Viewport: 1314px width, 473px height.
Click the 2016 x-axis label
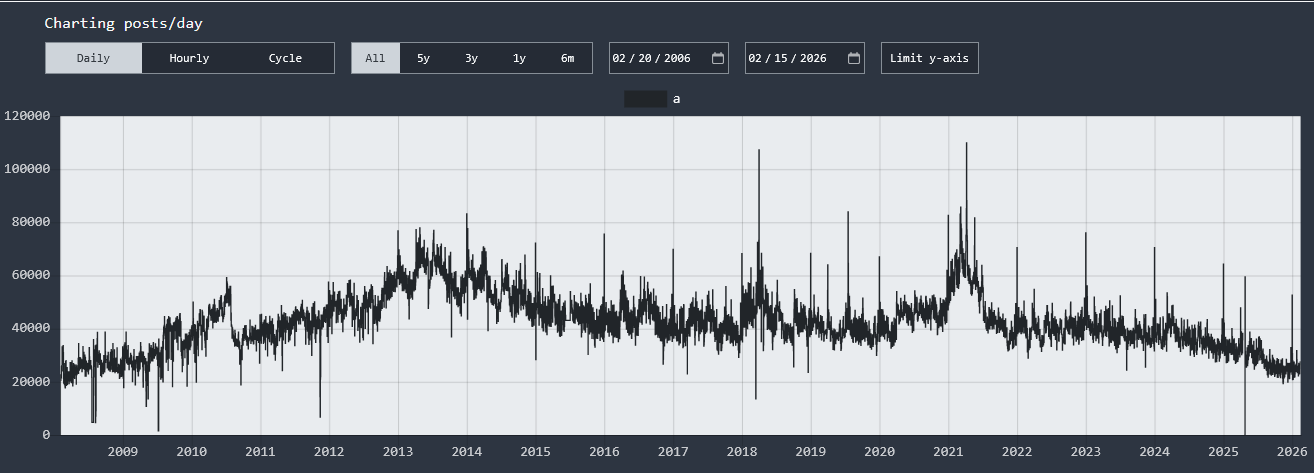pos(604,451)
